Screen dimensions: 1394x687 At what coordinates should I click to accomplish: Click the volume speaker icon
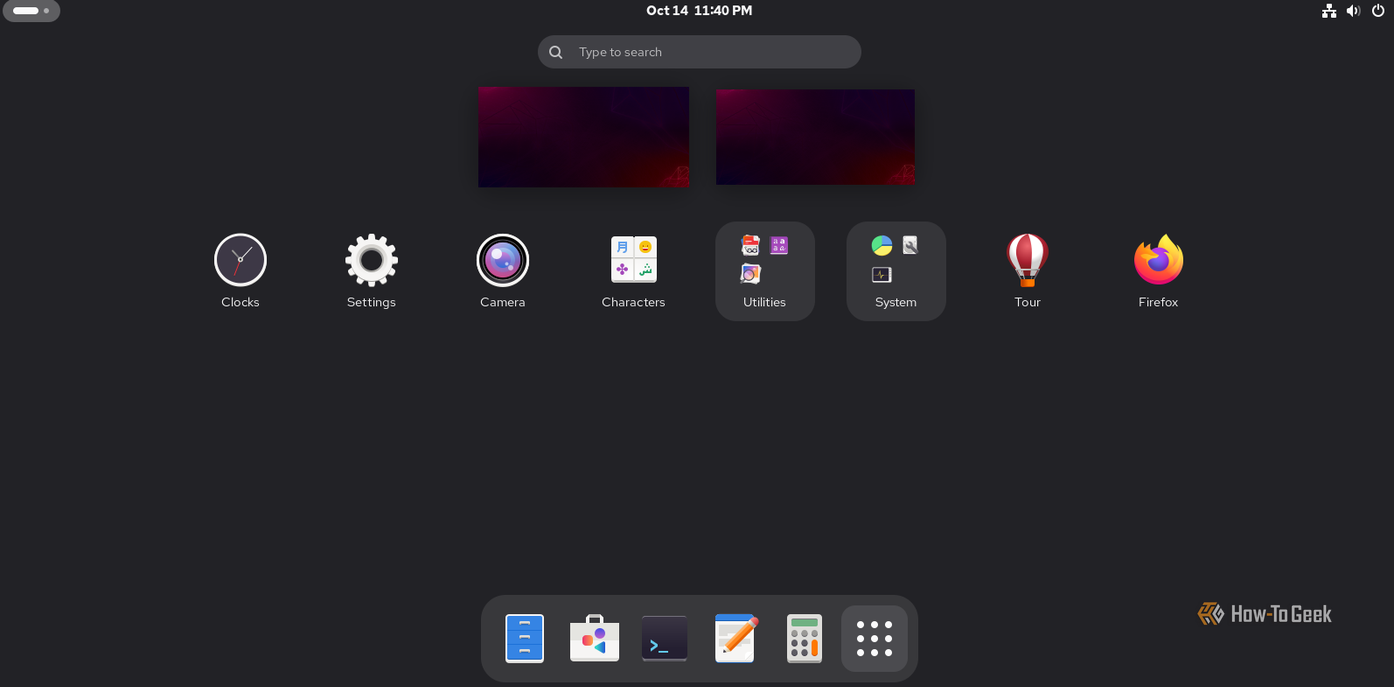1353,10
